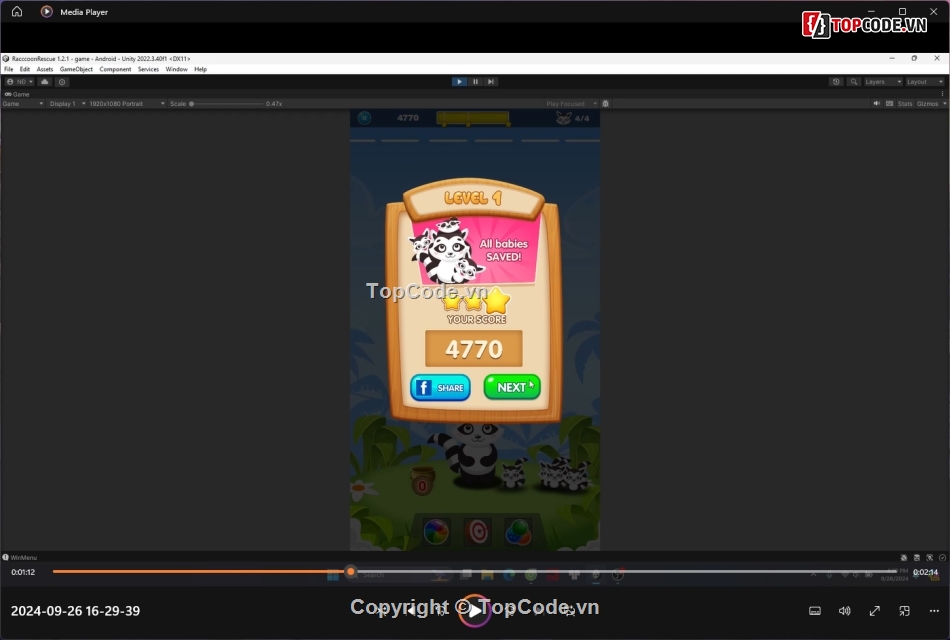The height and width of the screenshot is (640, 950).
Task: Open Unity Services menu
Action: tap(148, 69)
